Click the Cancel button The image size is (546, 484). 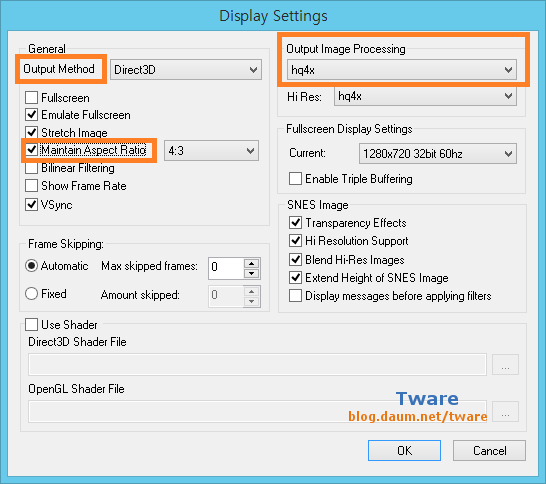click(489, 451)
